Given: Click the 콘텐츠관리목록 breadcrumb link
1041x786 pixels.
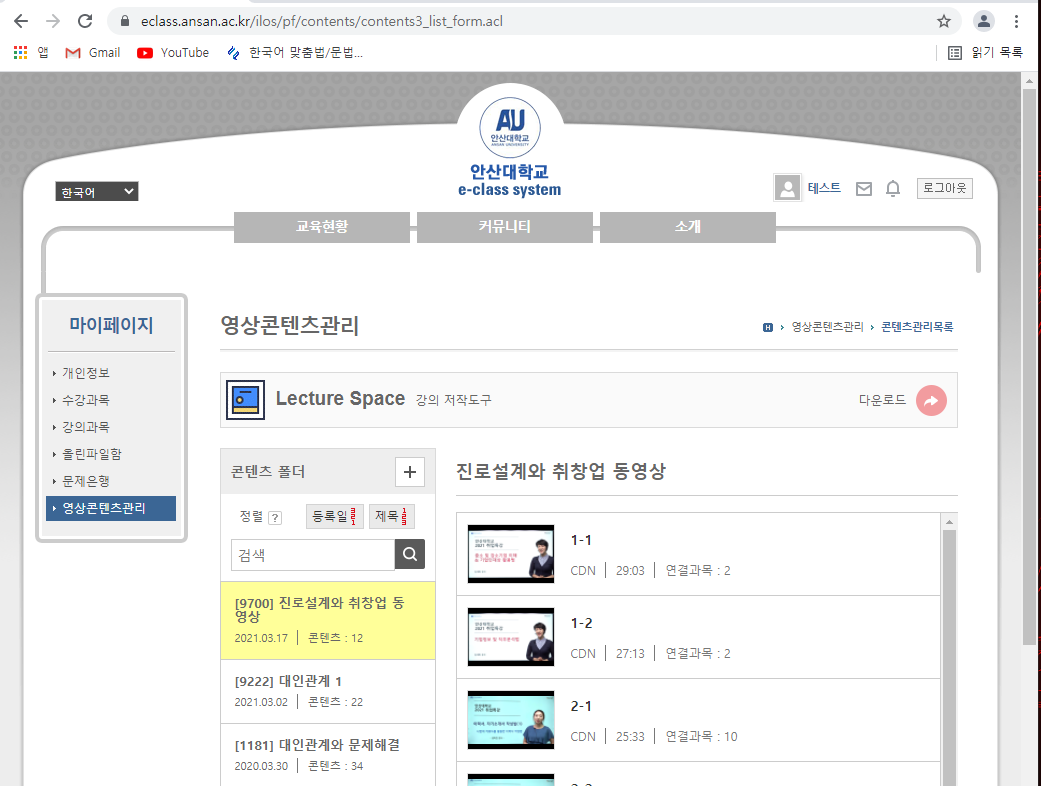Looking at the screenshot, I should (x=917, y=327).
